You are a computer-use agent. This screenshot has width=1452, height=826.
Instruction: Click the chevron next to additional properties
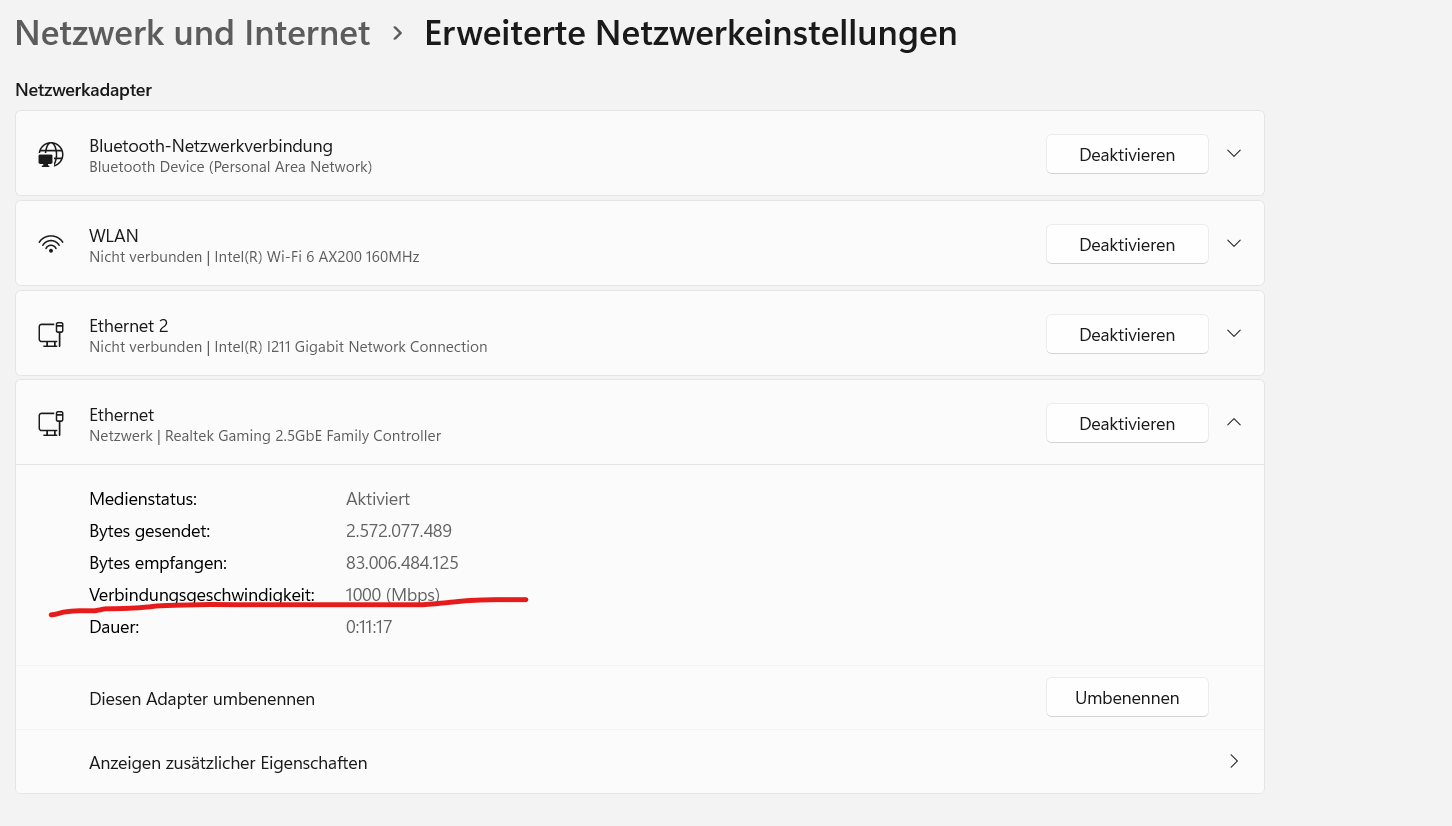1234,762
